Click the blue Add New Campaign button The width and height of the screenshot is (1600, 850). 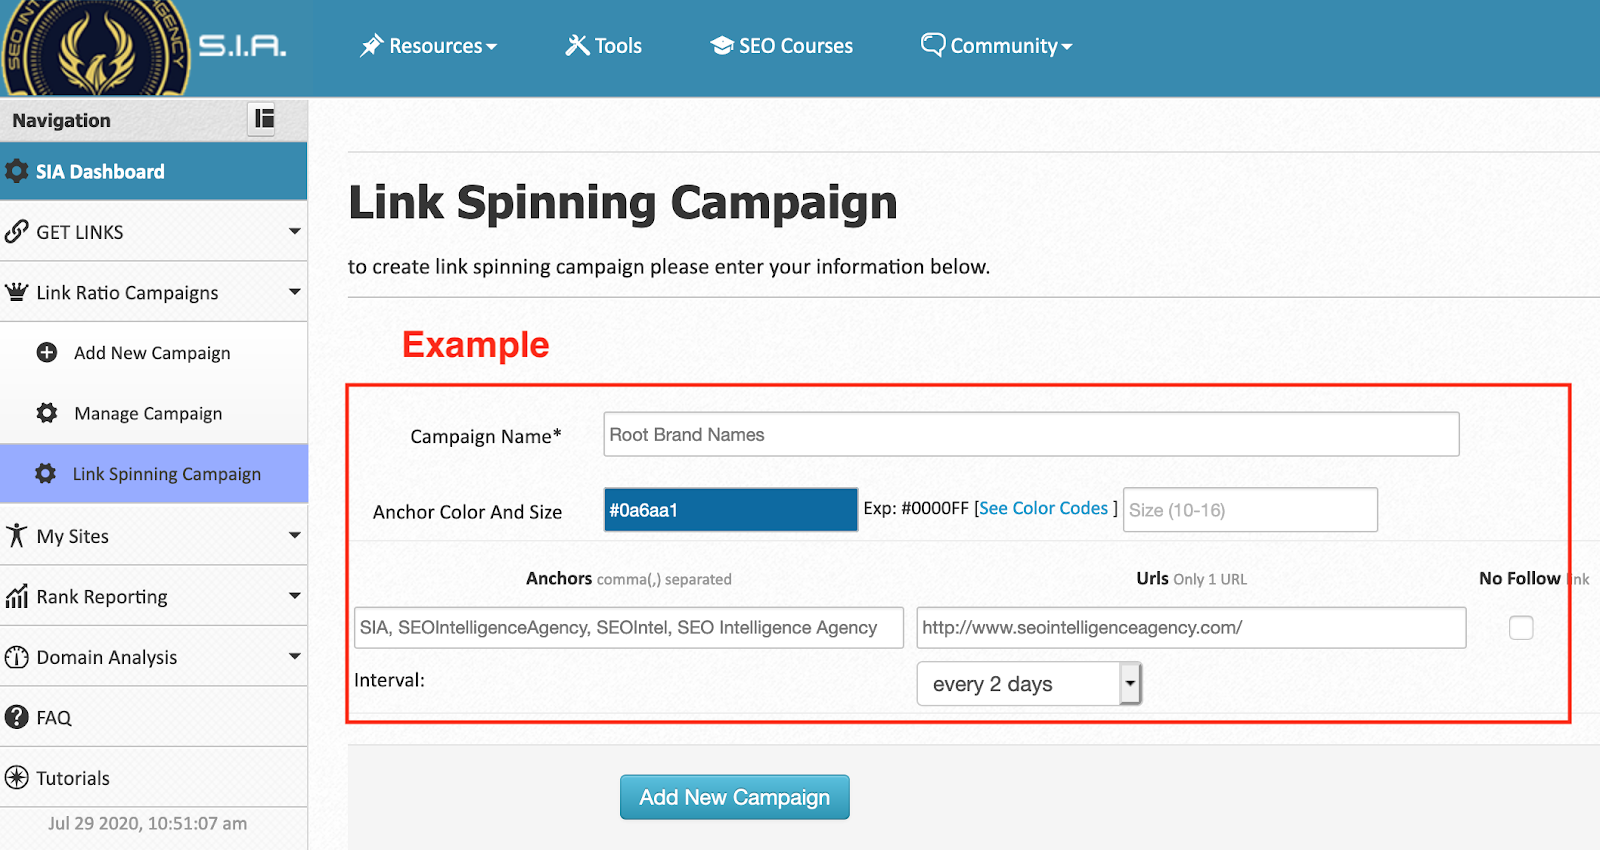coord(735,797)
